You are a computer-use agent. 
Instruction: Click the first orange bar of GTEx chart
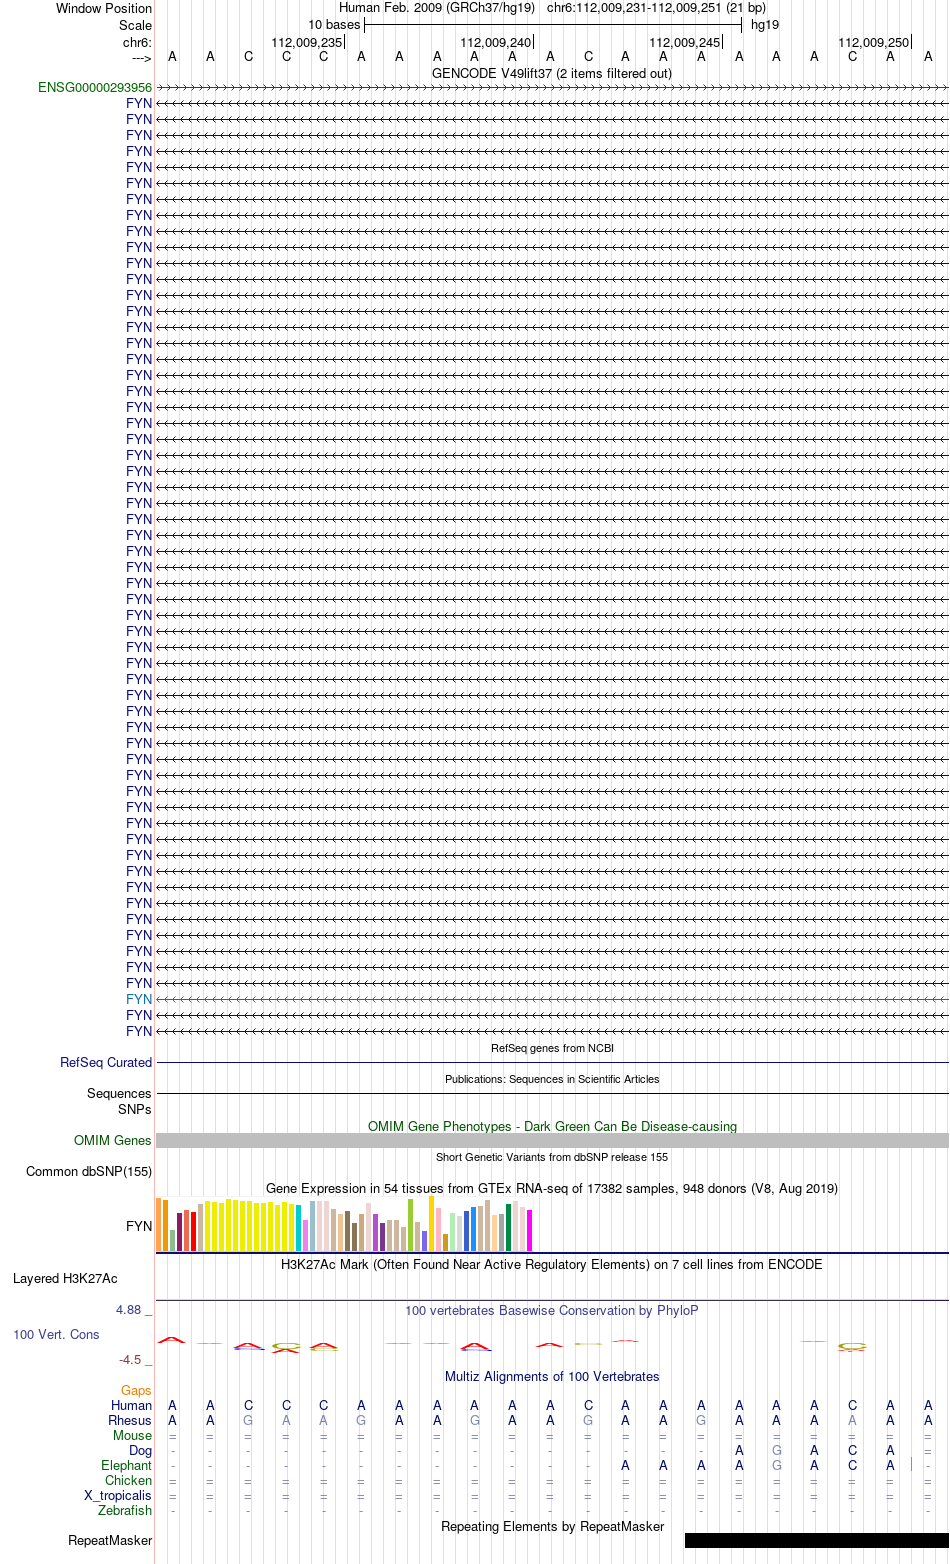(x=159, y=1225)
